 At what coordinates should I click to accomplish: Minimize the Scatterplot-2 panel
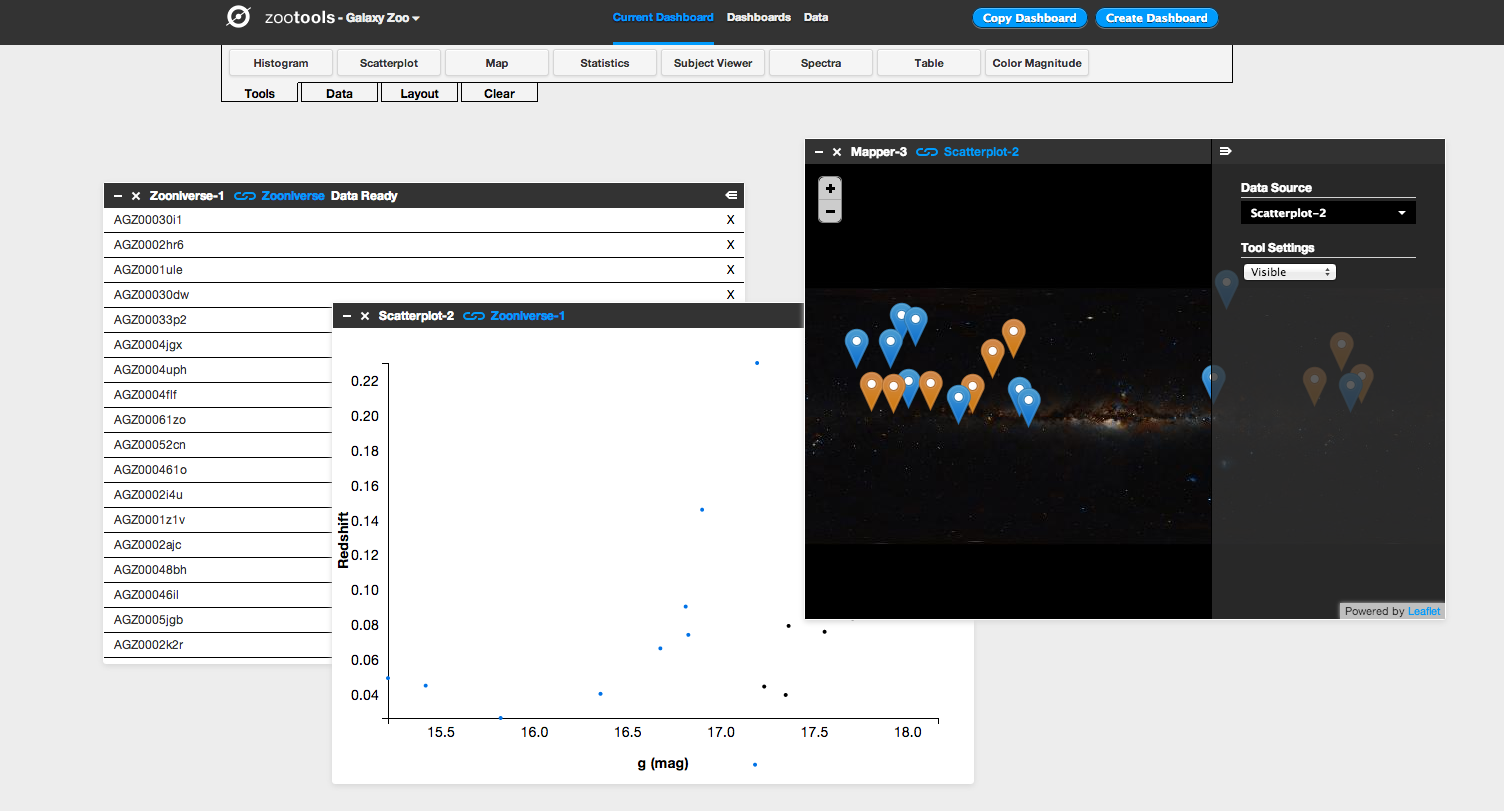pos(347,316)
